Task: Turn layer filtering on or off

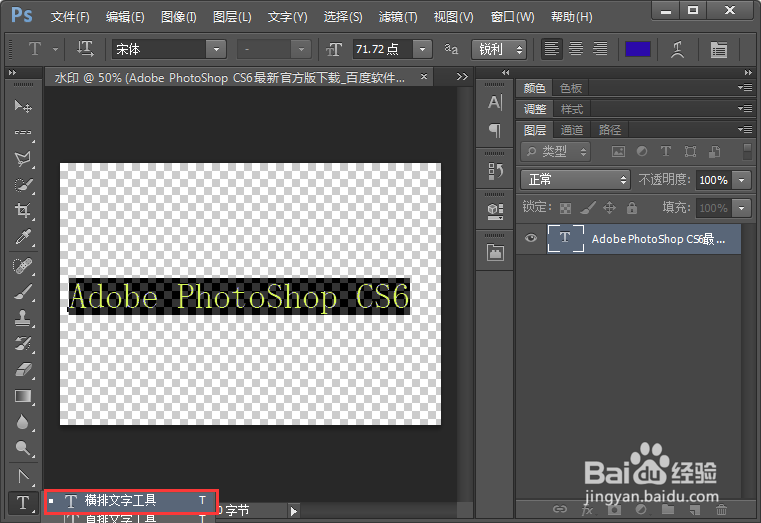Action: tap(747, 151)
